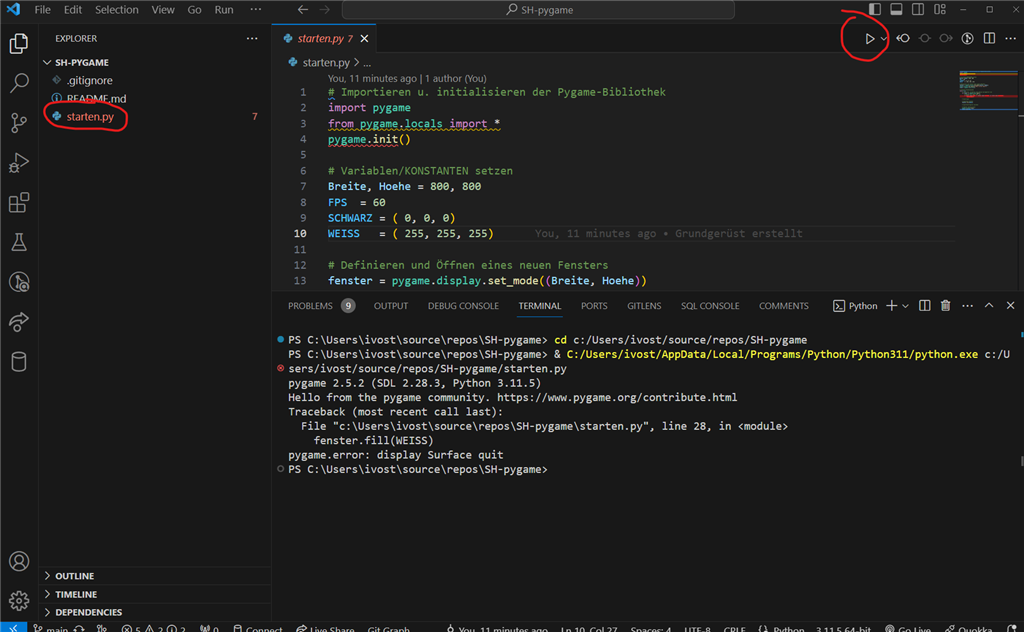Switch to the PROBLEMS tab

click(x=310, y=306)
